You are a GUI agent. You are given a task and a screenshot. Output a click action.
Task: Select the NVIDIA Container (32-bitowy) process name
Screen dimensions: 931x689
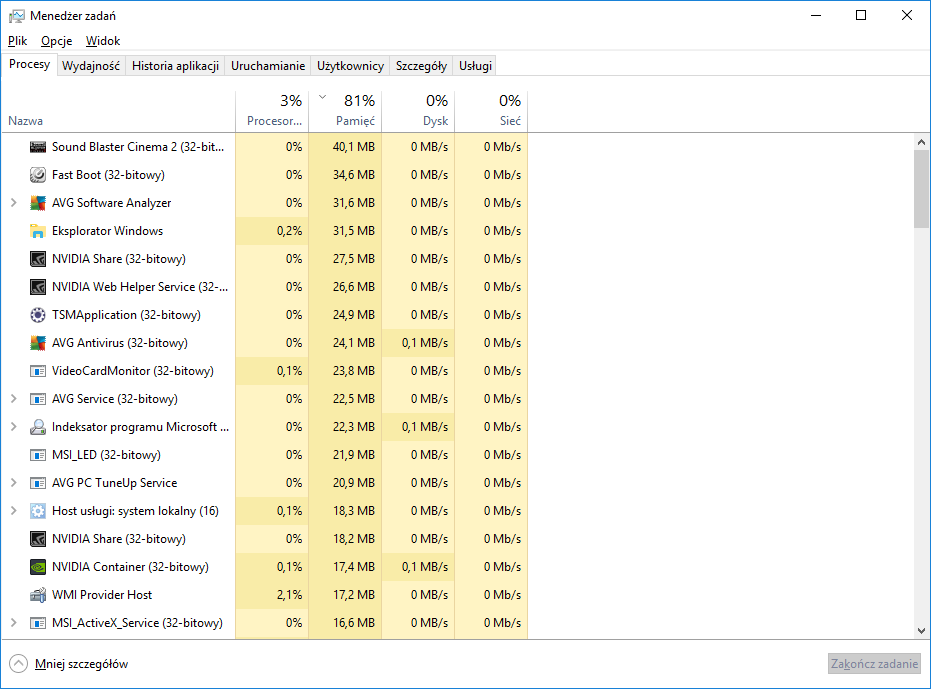pyautogui.click(x=130, y=567)
